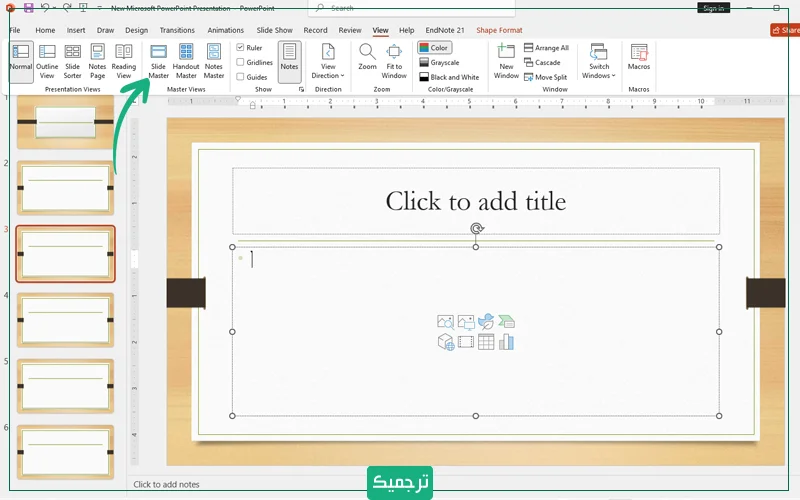Open the File tab
Viewport: 800px width, 500px height.
15,30
